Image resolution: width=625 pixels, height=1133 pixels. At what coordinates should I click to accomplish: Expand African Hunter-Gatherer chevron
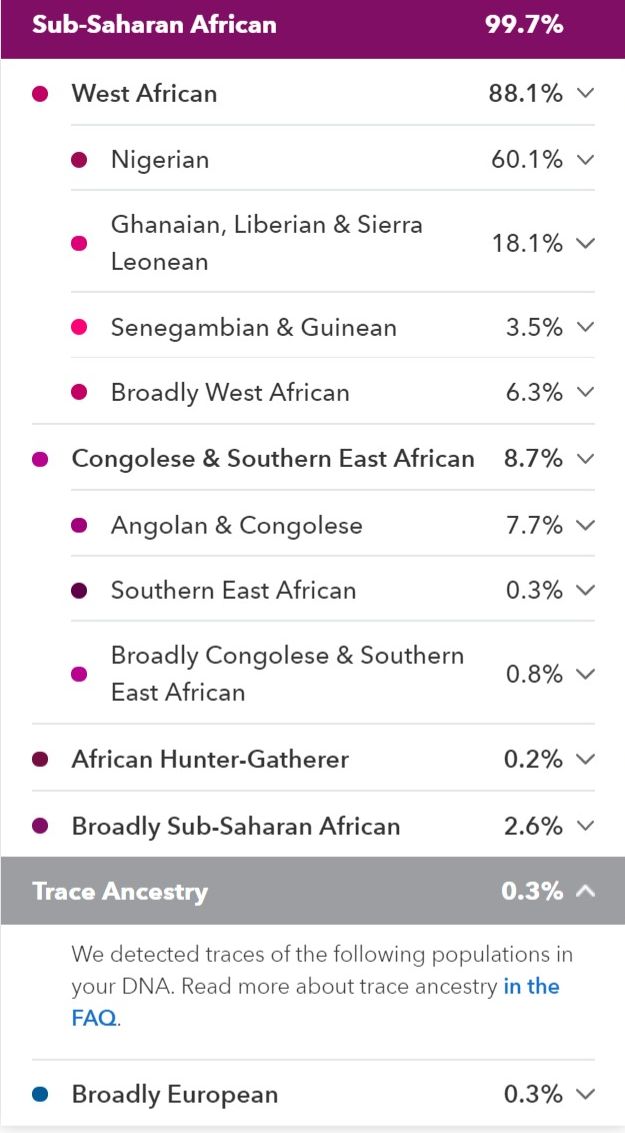(x=586, y=759)
